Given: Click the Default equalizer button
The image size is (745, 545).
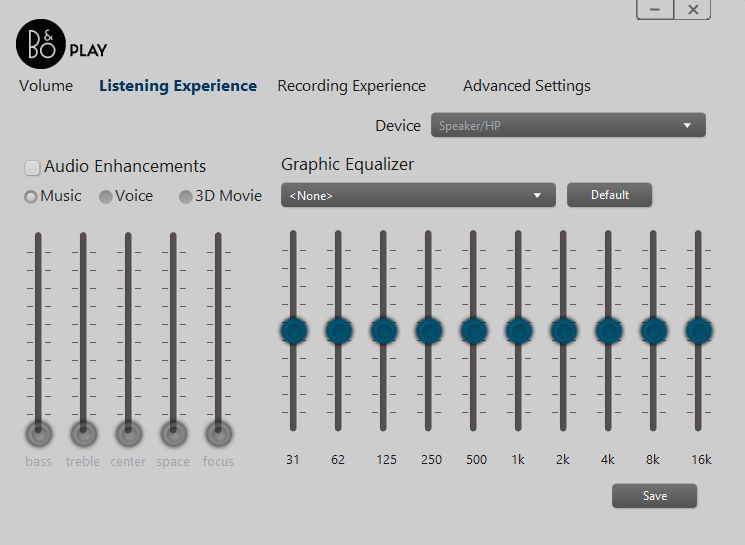Looking at the screenshot, I should 610,195.
